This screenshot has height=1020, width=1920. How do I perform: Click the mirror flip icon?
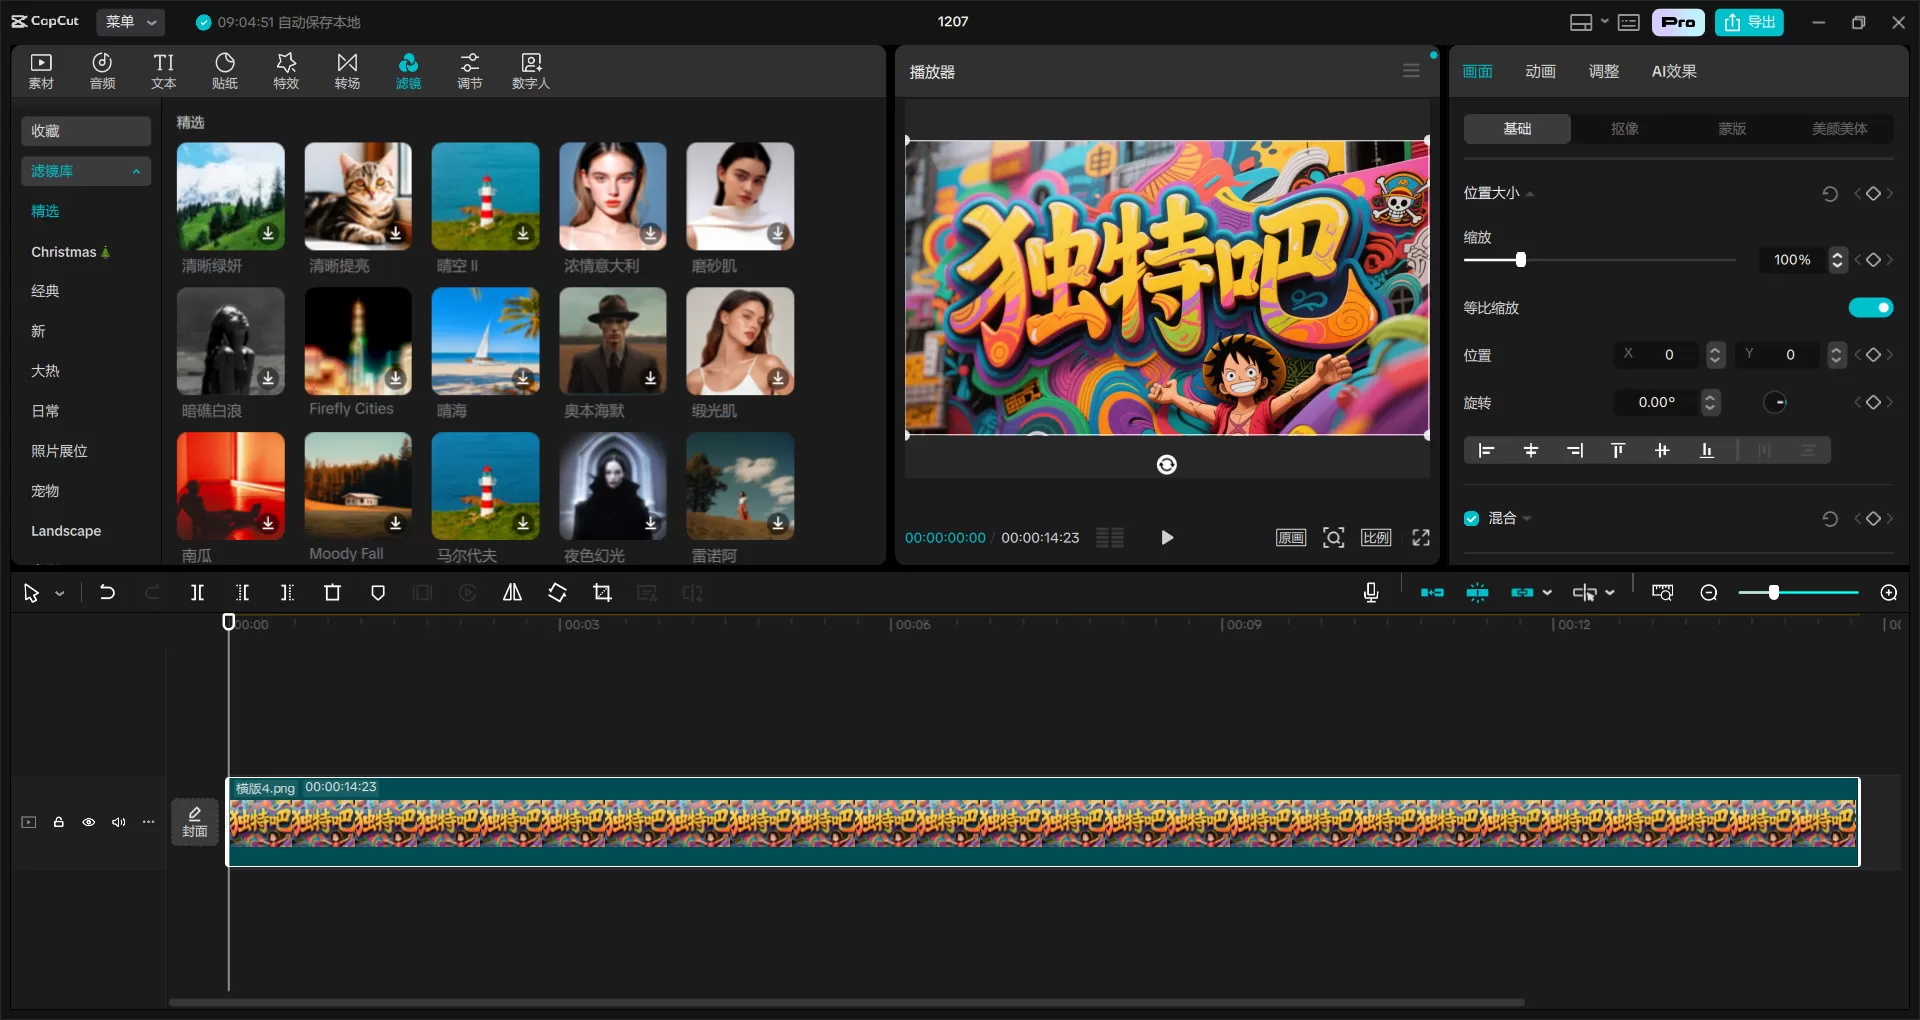512,593
